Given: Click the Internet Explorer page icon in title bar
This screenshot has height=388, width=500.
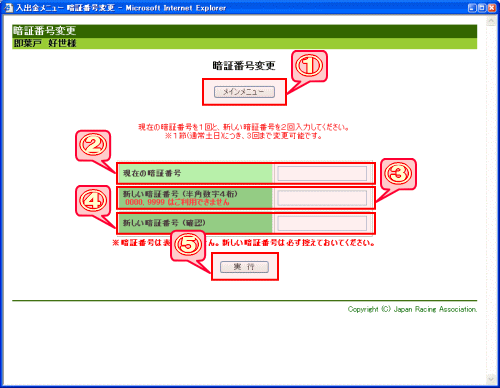Looking at the screenshot, I should [x=9, y=8].
